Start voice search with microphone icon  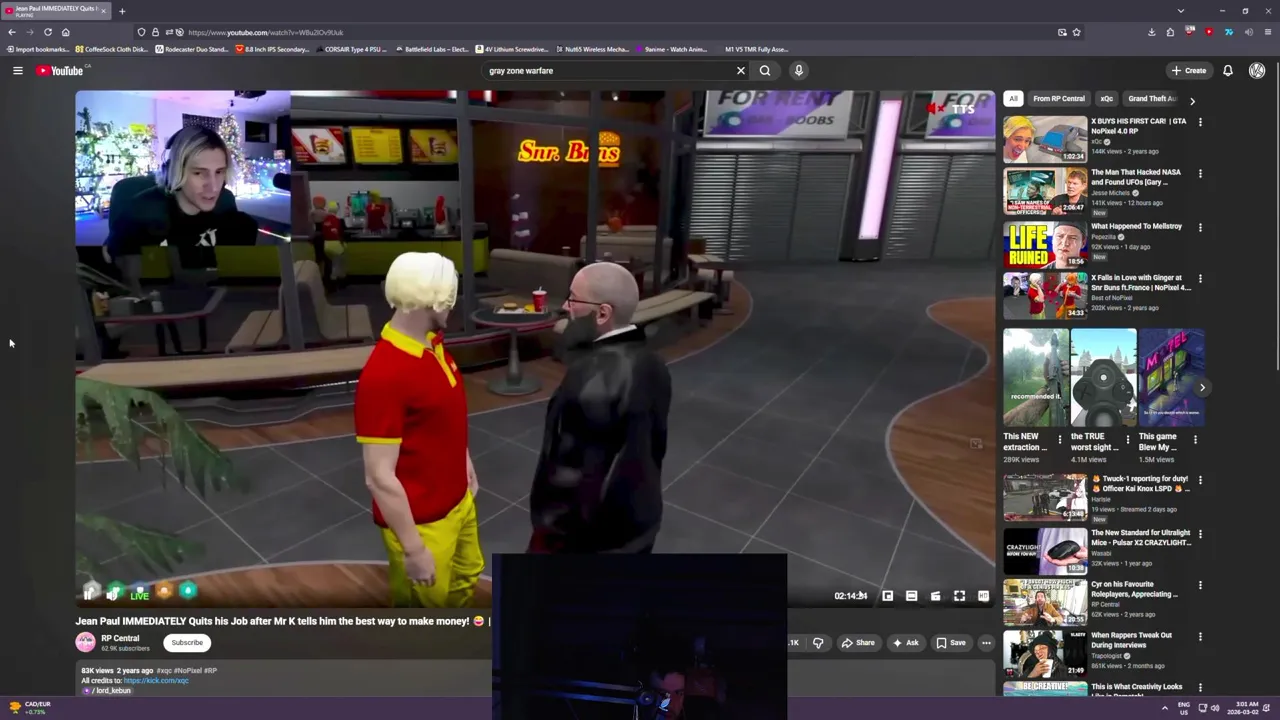798,70
